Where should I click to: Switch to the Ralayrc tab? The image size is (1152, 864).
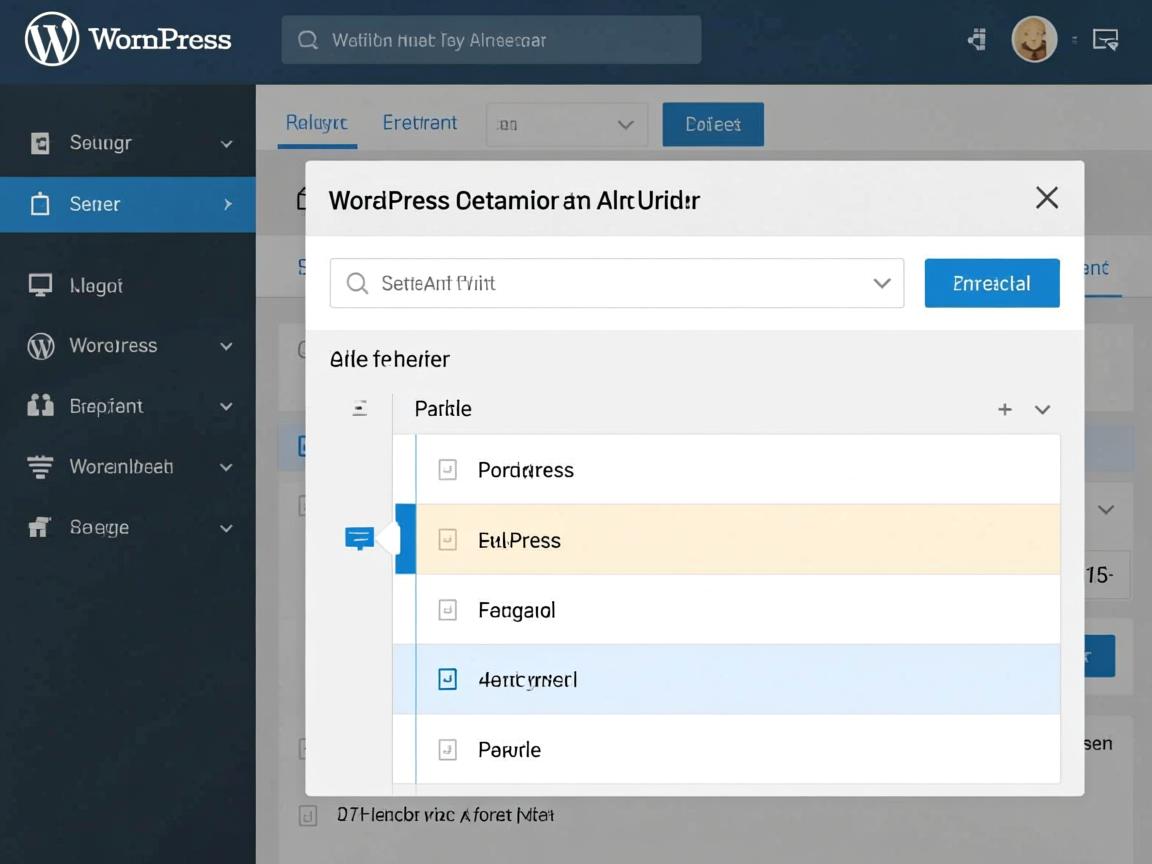pos(316,122)
